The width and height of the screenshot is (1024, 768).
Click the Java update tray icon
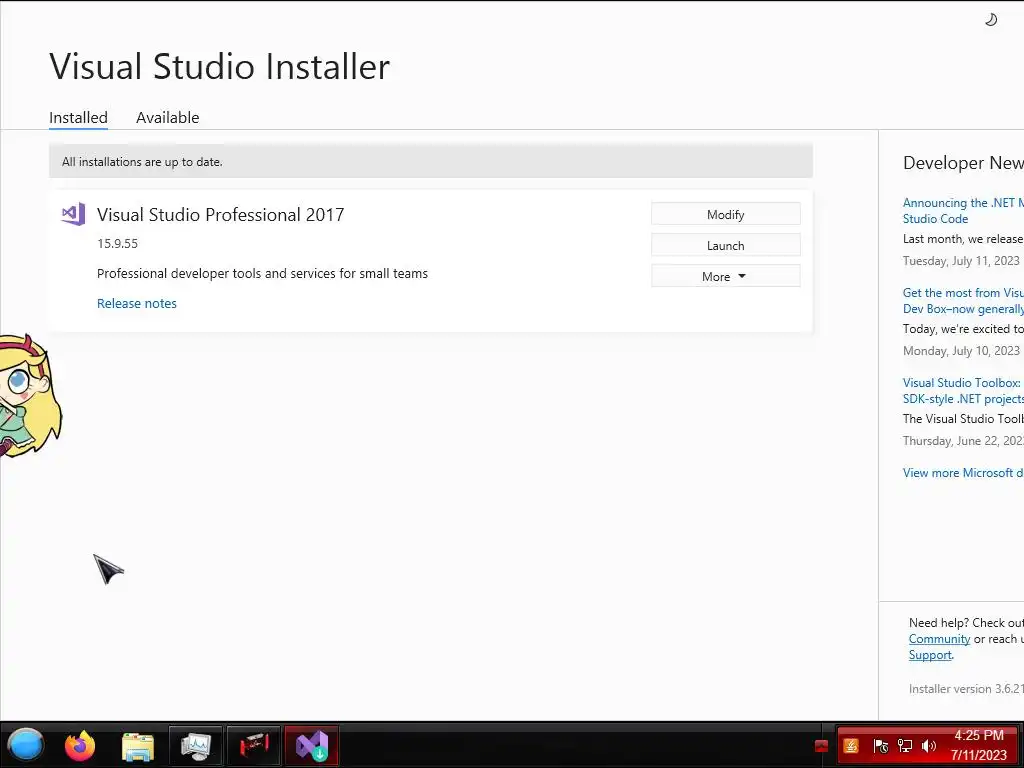coord(851,746)
